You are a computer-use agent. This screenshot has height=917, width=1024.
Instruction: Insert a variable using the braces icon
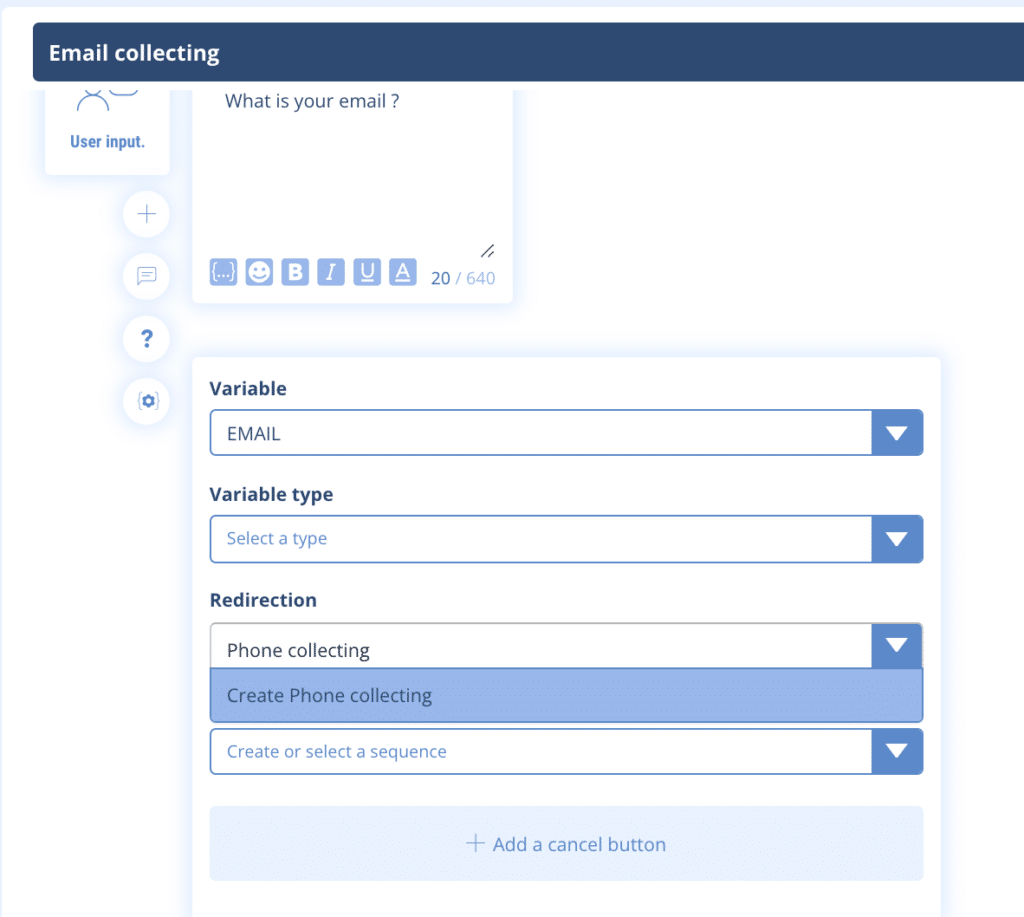223,272
